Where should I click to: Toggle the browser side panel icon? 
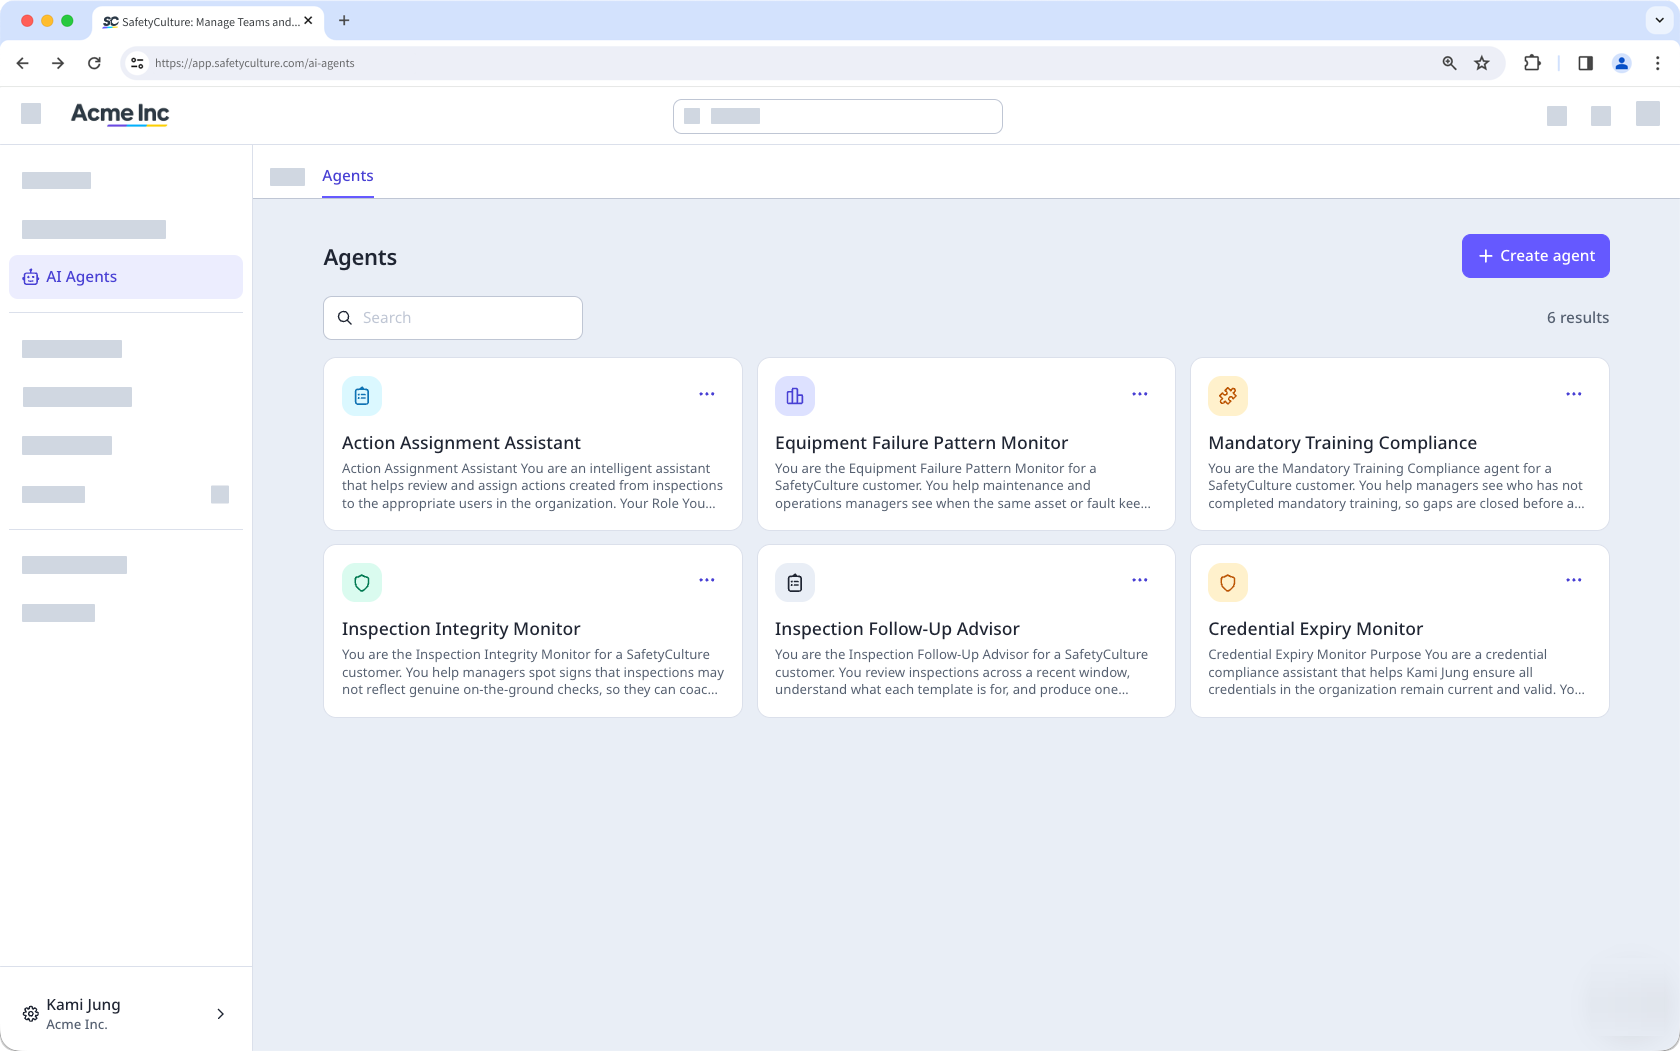coord(1585,63)
